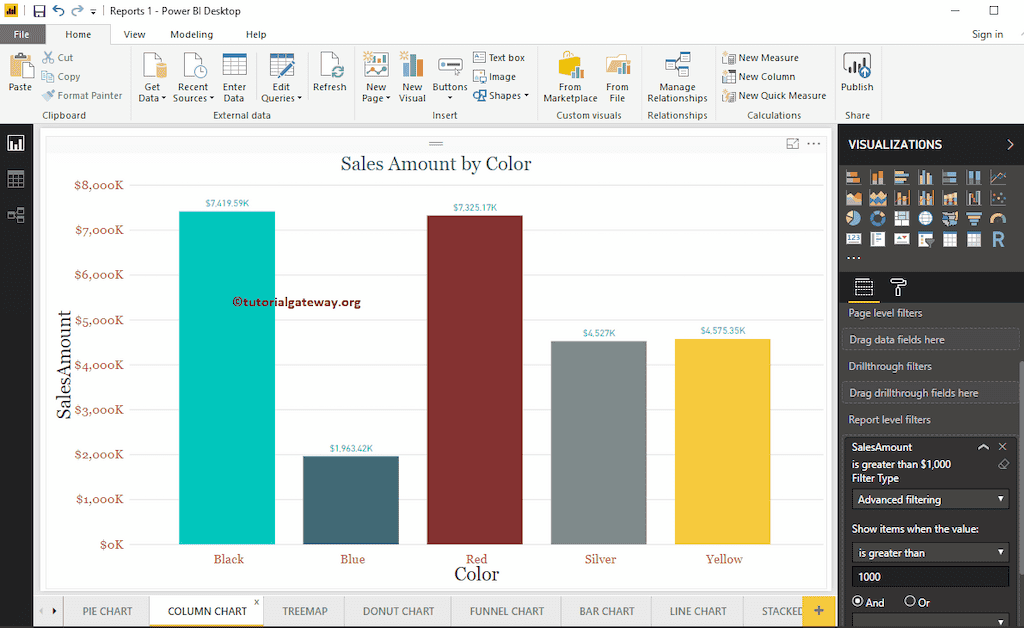Select the clustered column chart visual icon
1024x628 pixels.
925,177
